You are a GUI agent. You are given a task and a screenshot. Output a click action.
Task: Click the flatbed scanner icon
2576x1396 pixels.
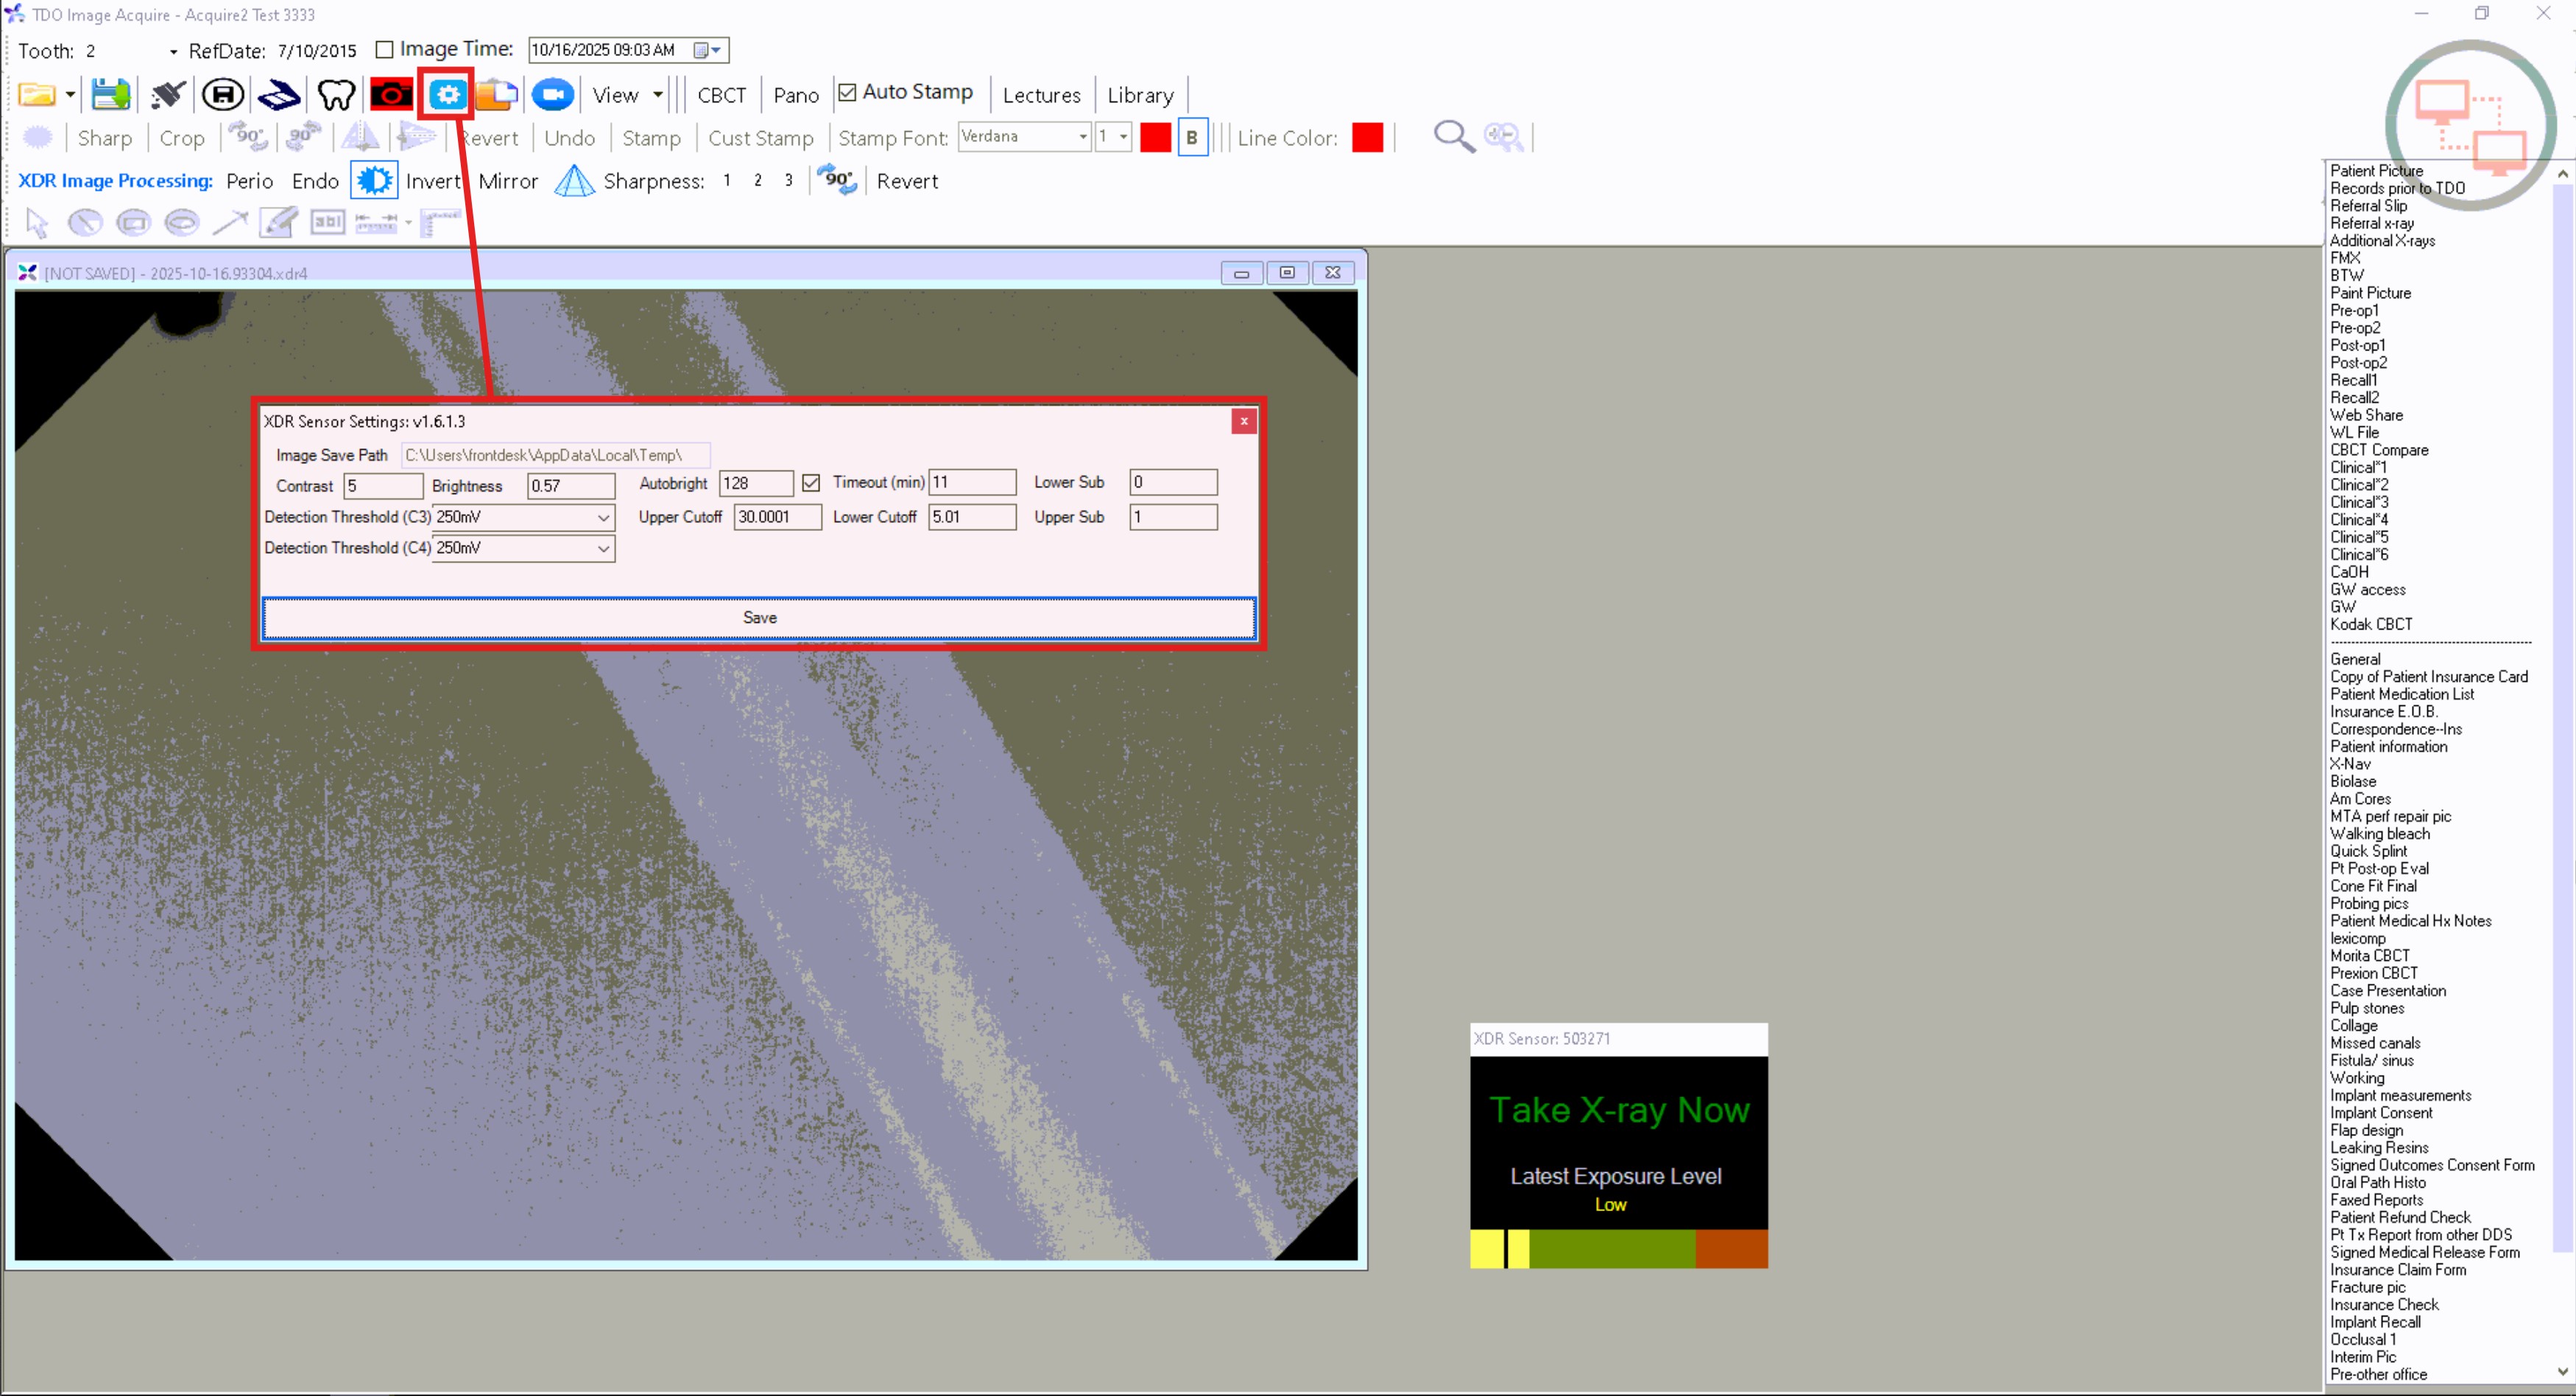coord(279,95)
